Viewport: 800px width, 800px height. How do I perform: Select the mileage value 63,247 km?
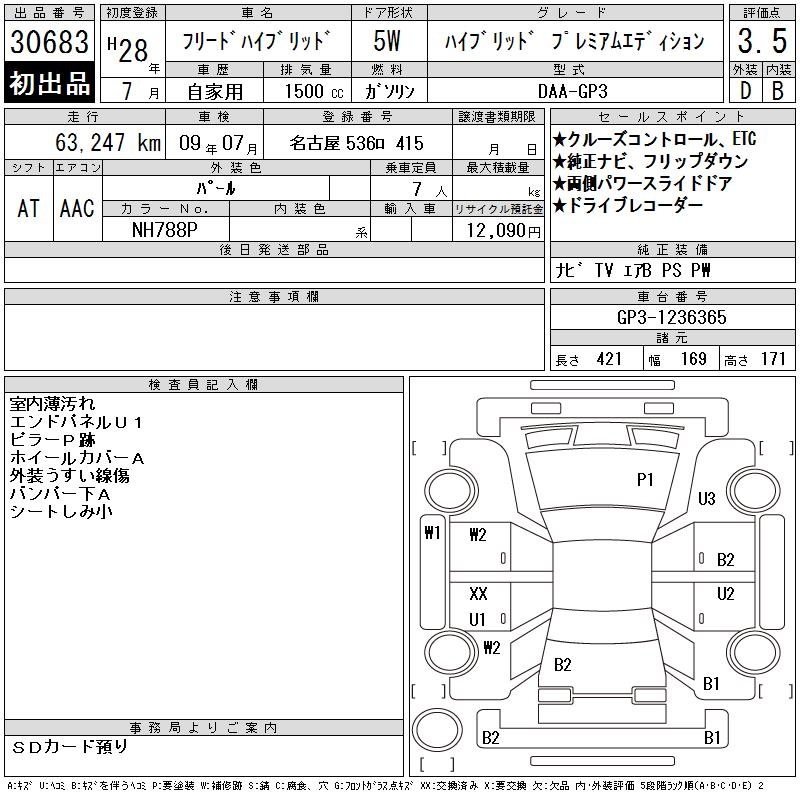(x=108, y=143)
